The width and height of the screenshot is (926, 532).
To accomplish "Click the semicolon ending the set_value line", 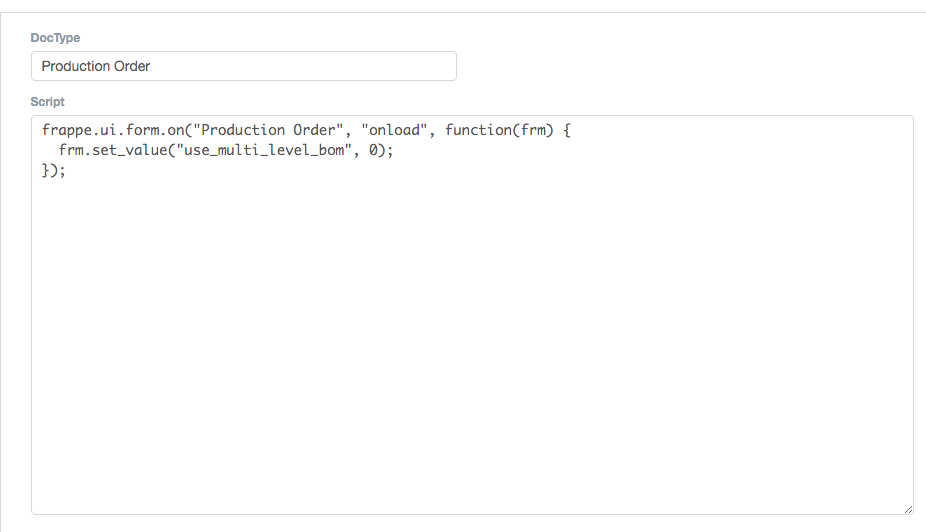I will point(390,150).
